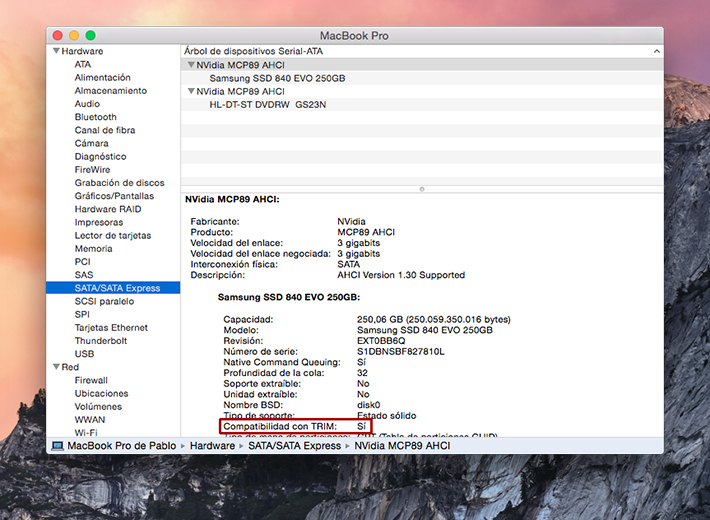Collapse the Red section in the sidebar
Image resolution: width=710 pixels, height=520 pixels.
pos(56,367)
